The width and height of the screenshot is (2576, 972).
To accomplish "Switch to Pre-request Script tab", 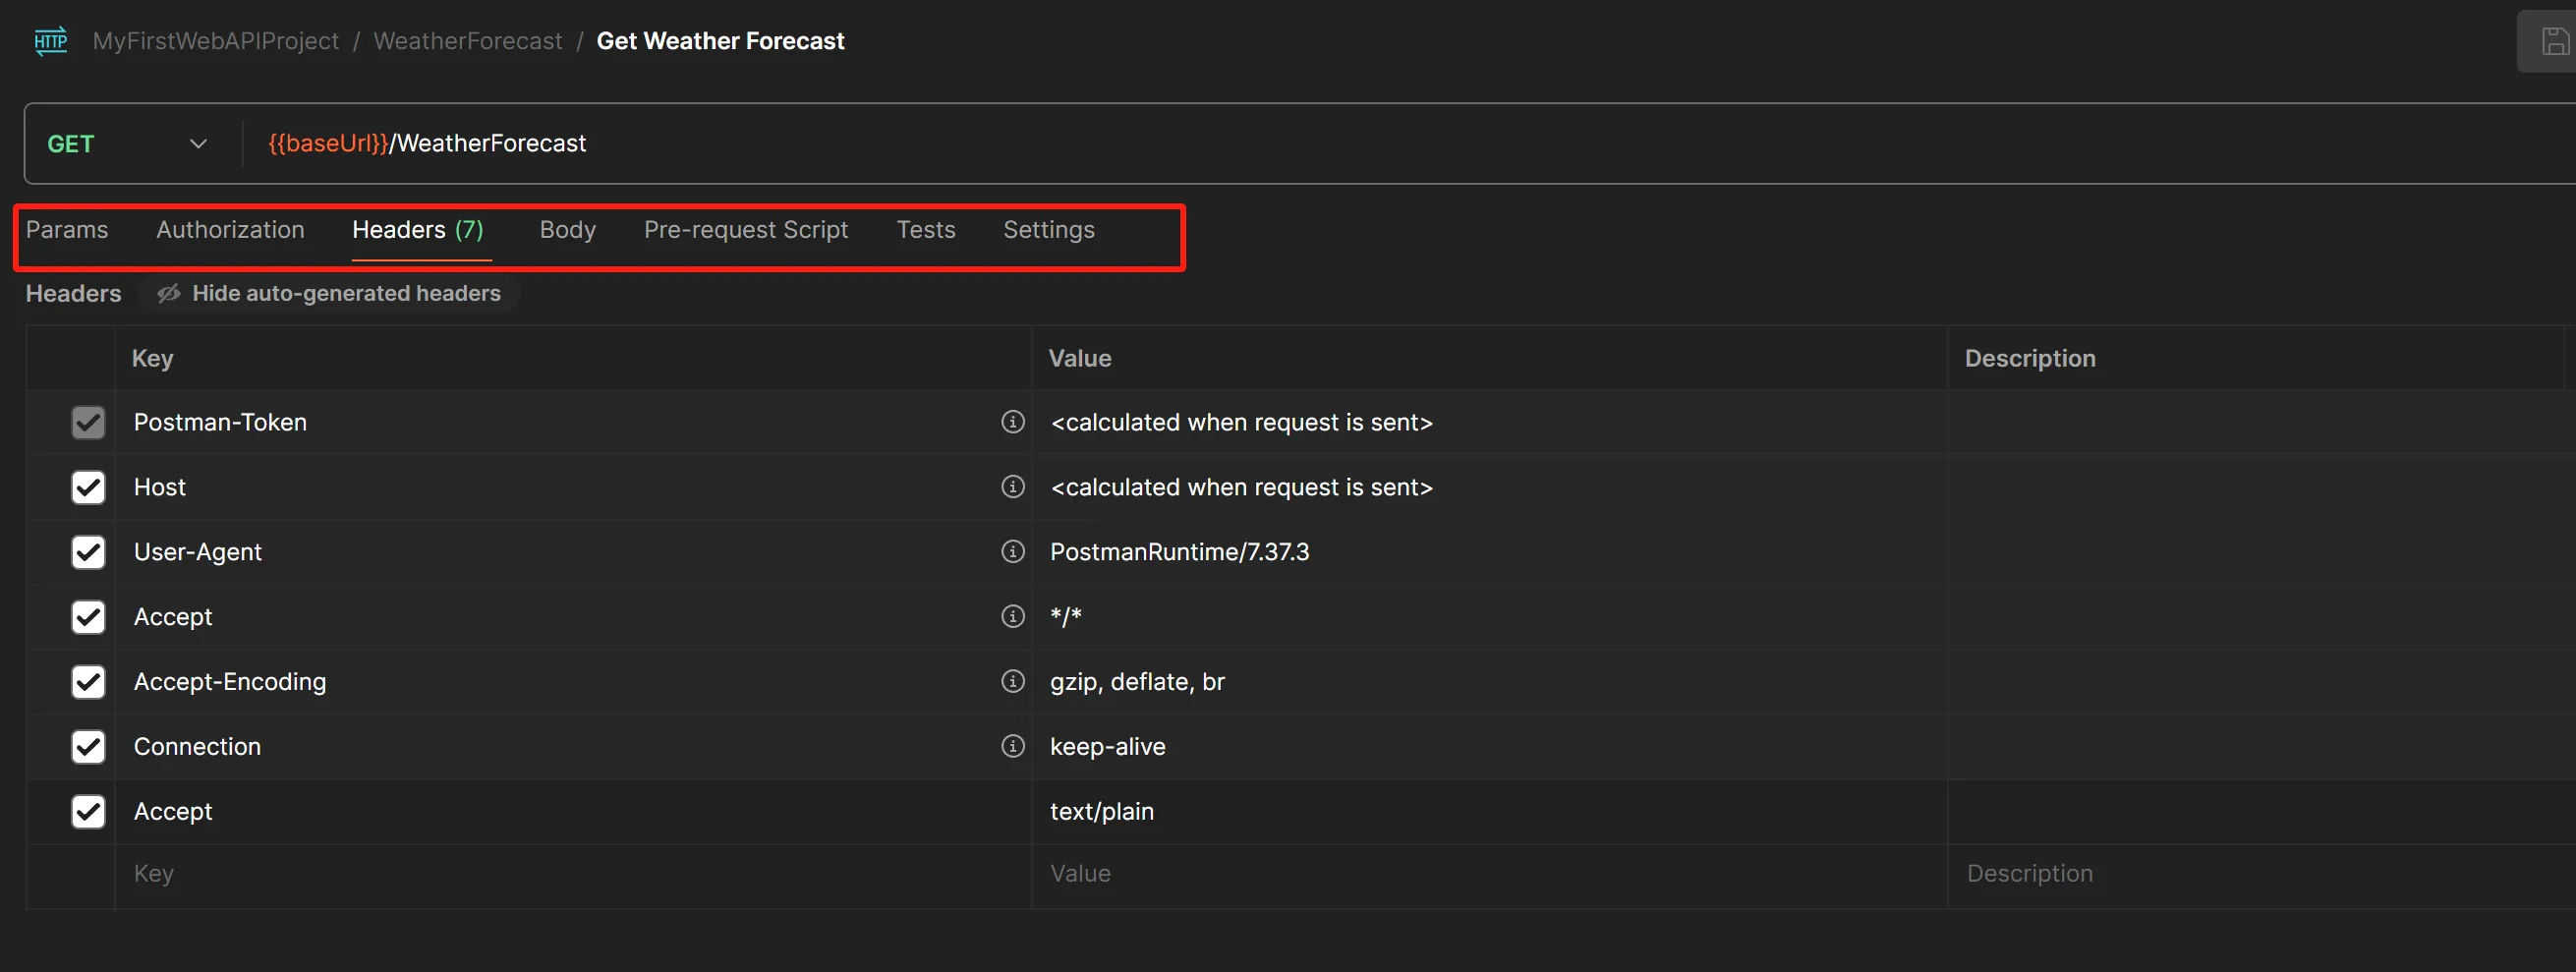I will click(746, 230).
